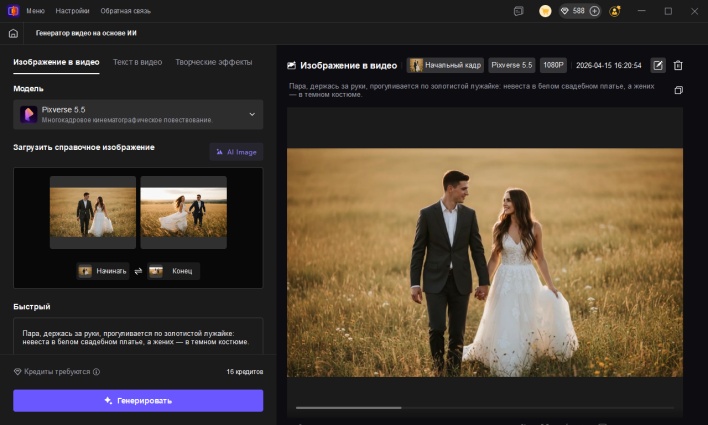Open the Меню menu

(x=35, y=11)
